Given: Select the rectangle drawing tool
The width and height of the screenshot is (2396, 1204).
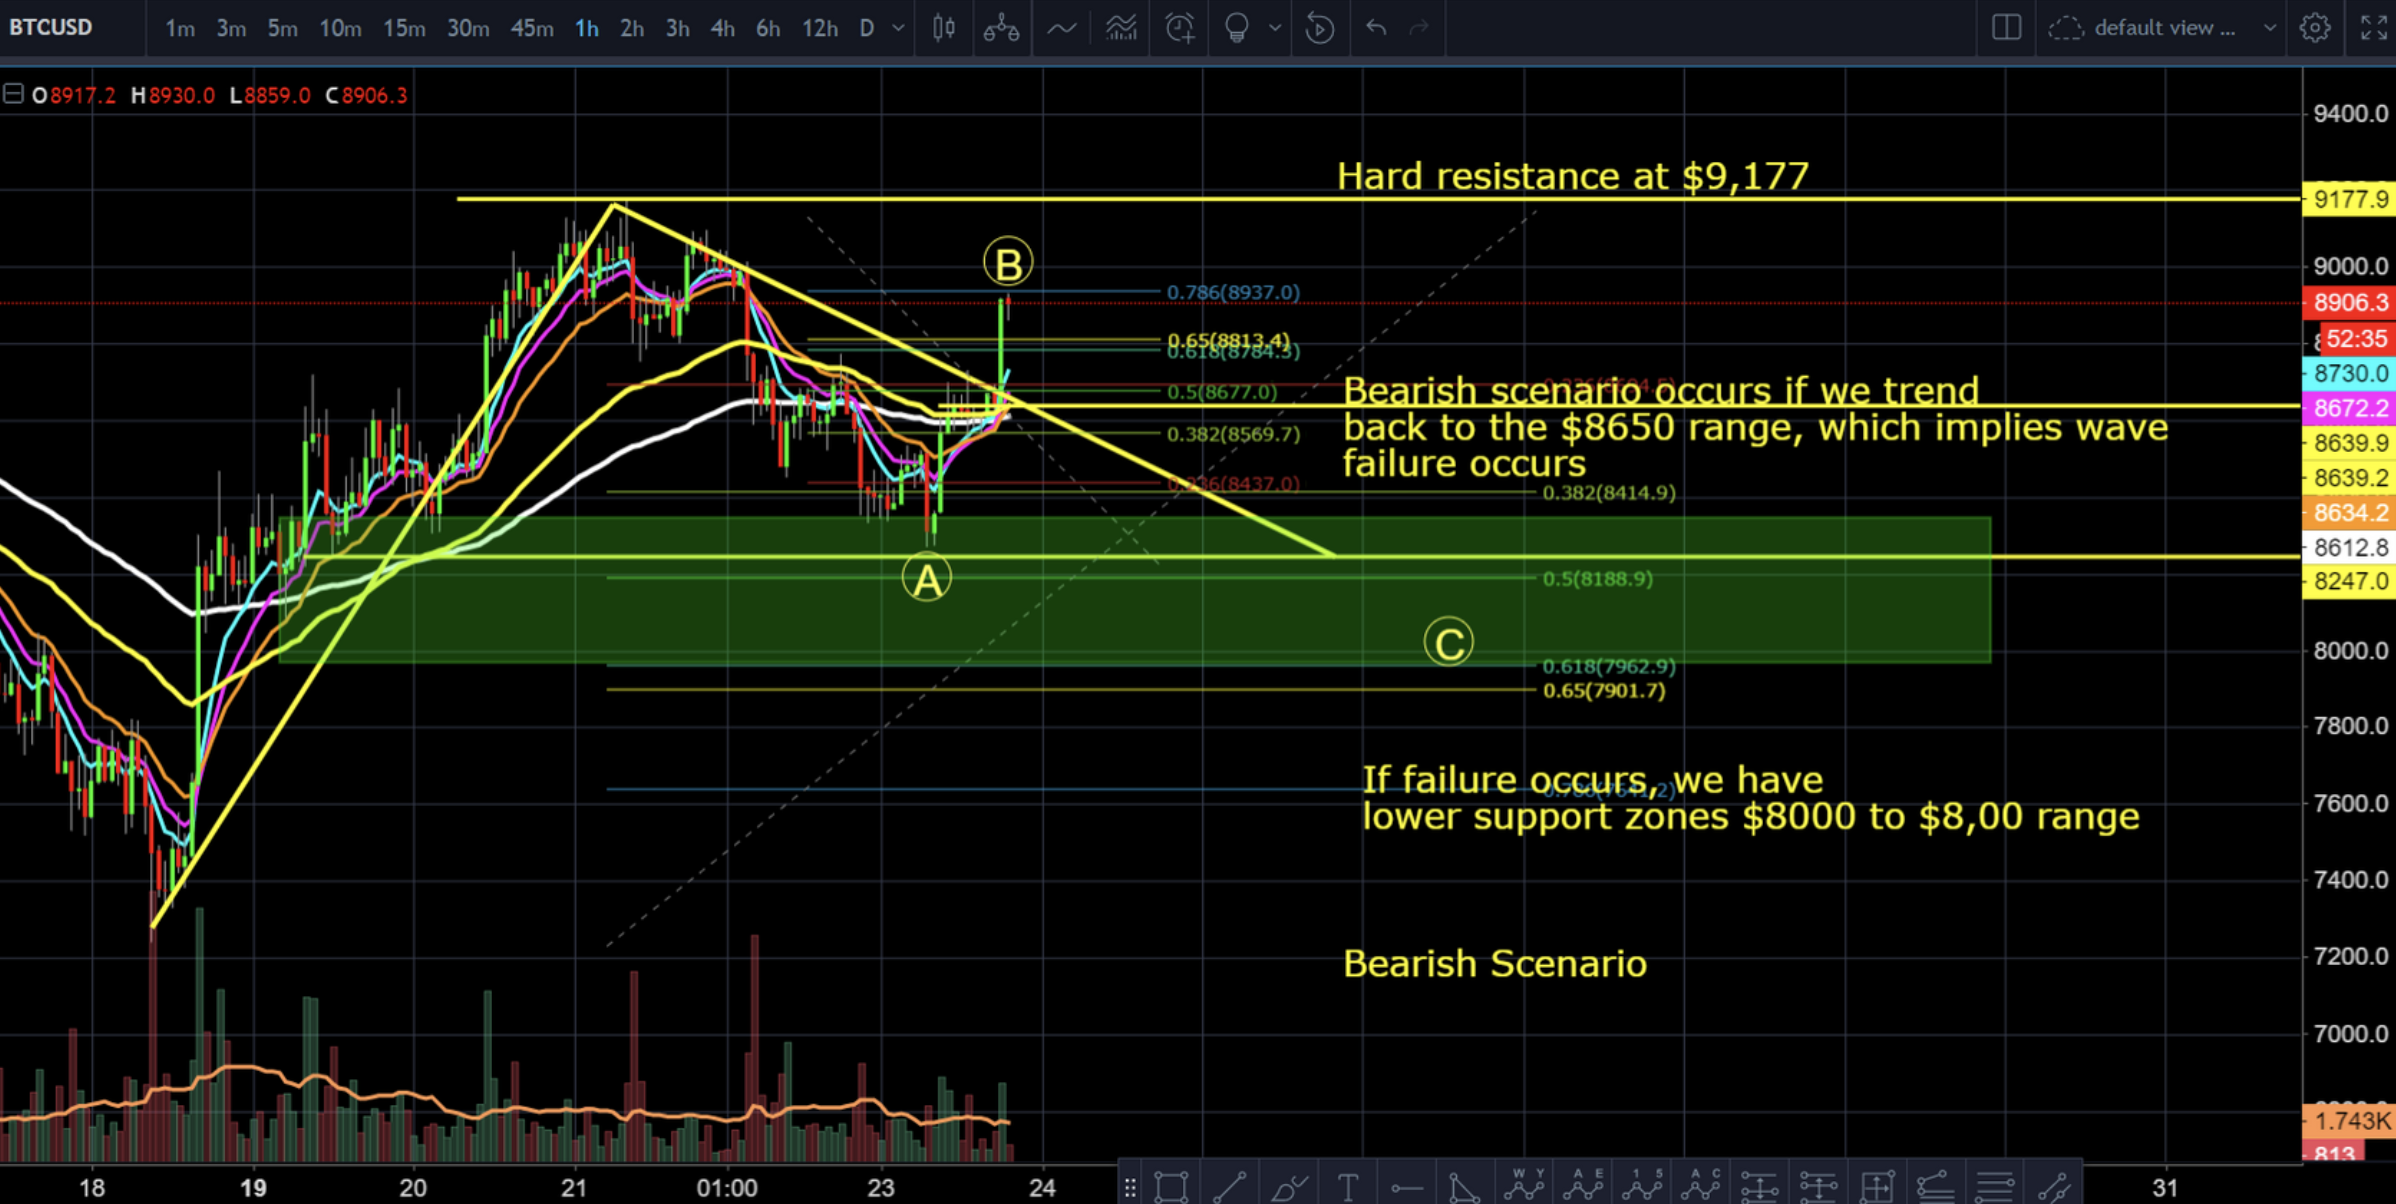Looking at the screenshot, I should 1171,1187.
